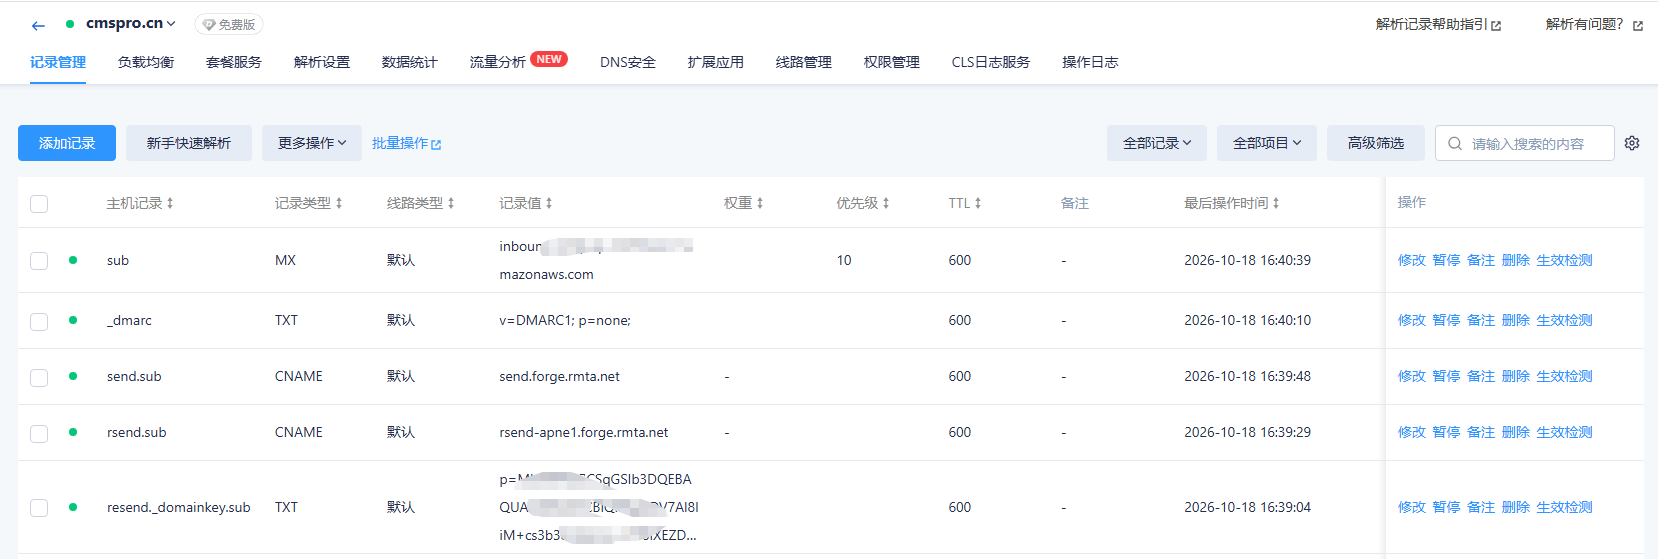Screen dimensions: 1658x559
Task: Open the 操作日志 tab
Action: tap(1090, 62)
